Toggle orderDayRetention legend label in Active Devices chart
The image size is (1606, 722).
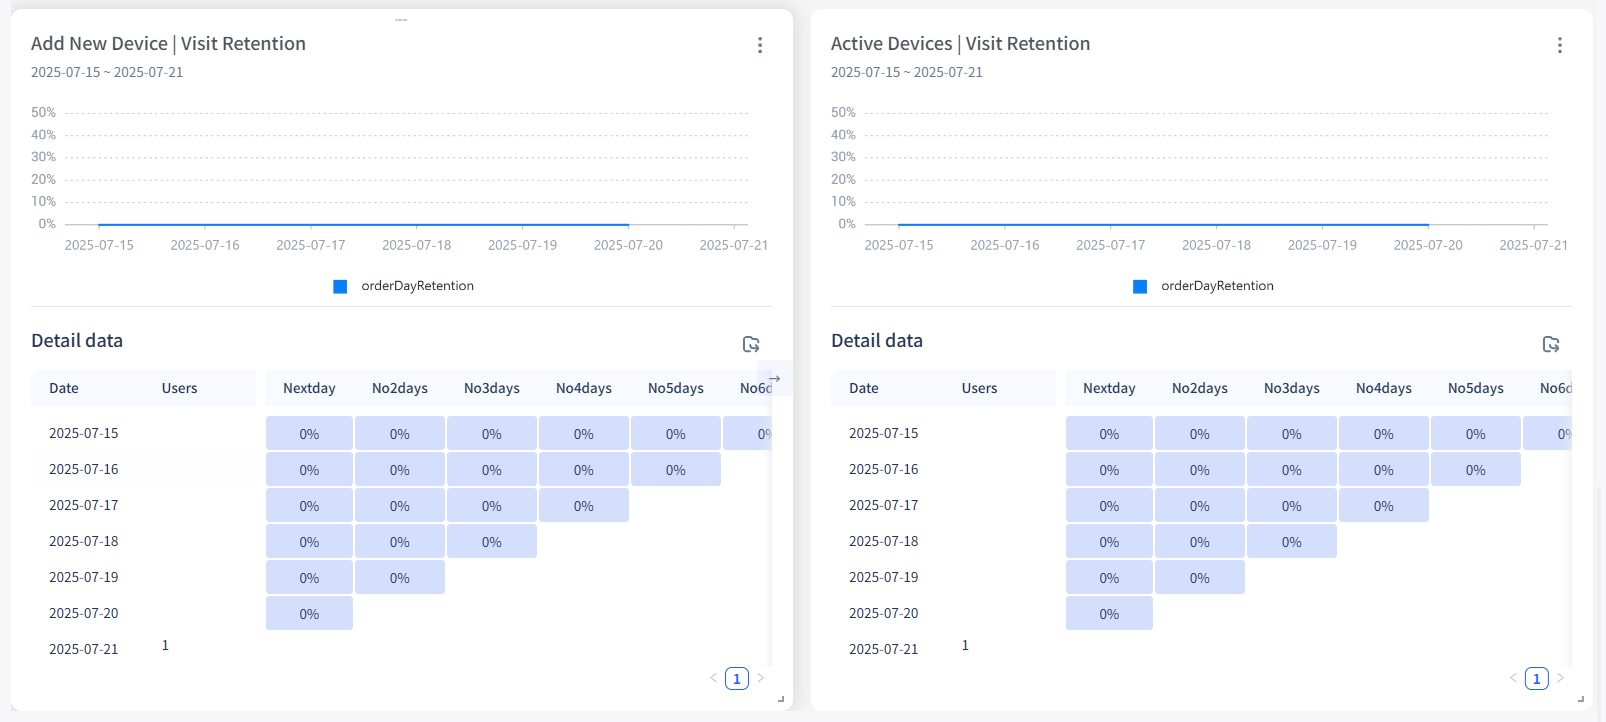(x=1217, y=286)
